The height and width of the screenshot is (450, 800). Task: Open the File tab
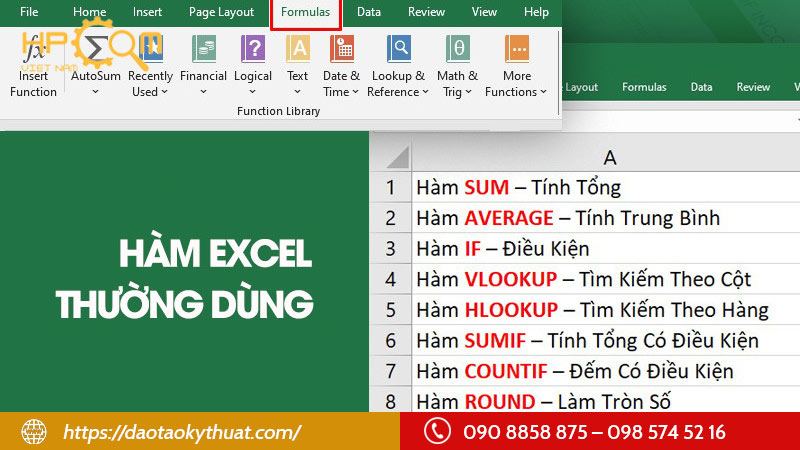(29, 12)
